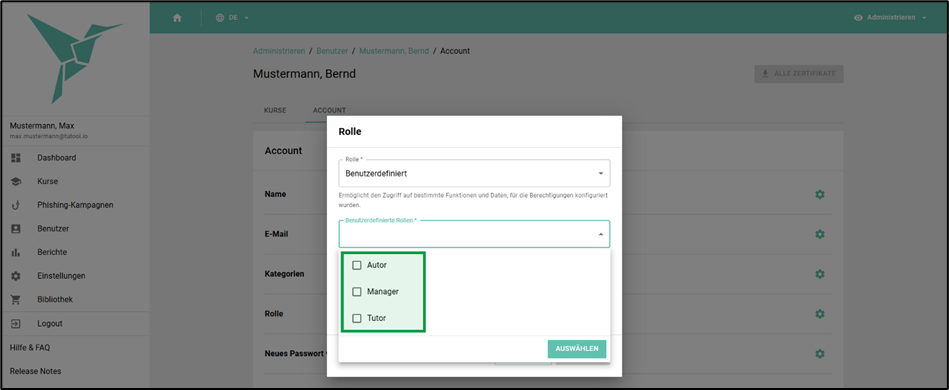Image resolution: width=949 pixels, height=390 pixels.
Task: Check the Tutor checkbox
Action: tap(357, 318)
